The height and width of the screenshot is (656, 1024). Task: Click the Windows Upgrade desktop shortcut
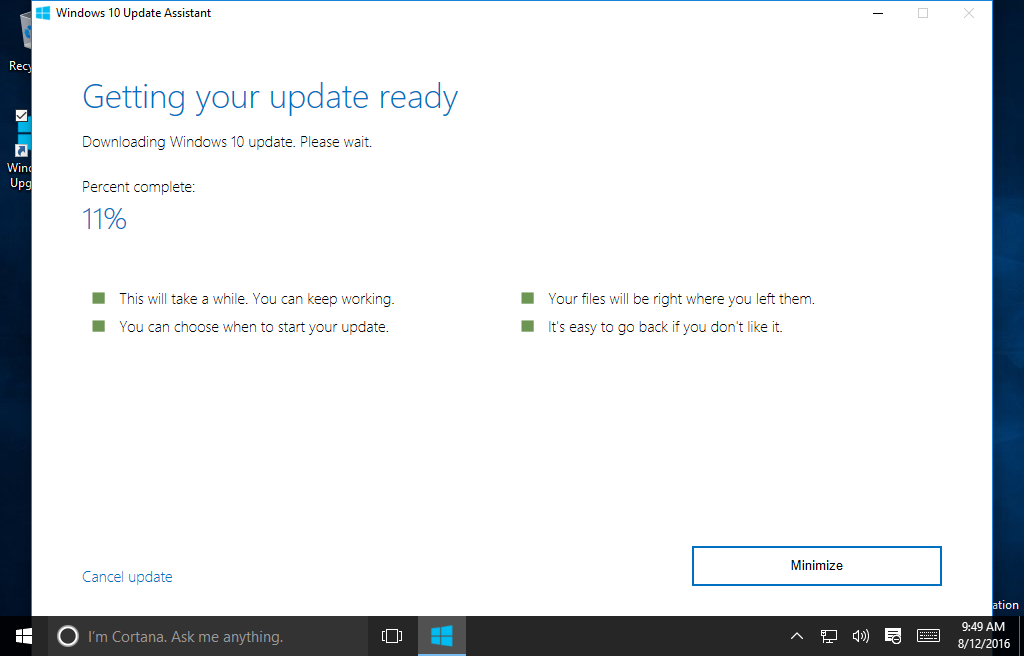point(20,150)
